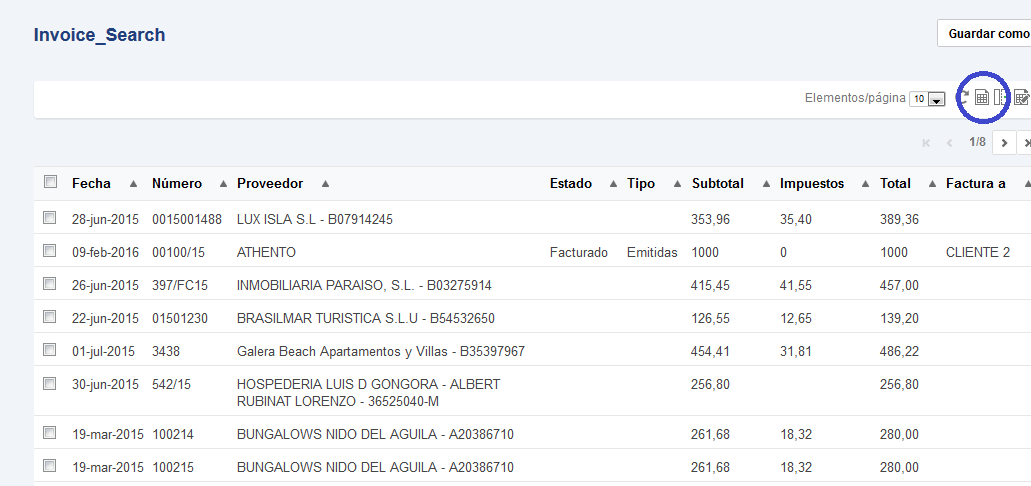Go to the next results page
This screenshot has height=486, width=1031.
coord(1004,143)
